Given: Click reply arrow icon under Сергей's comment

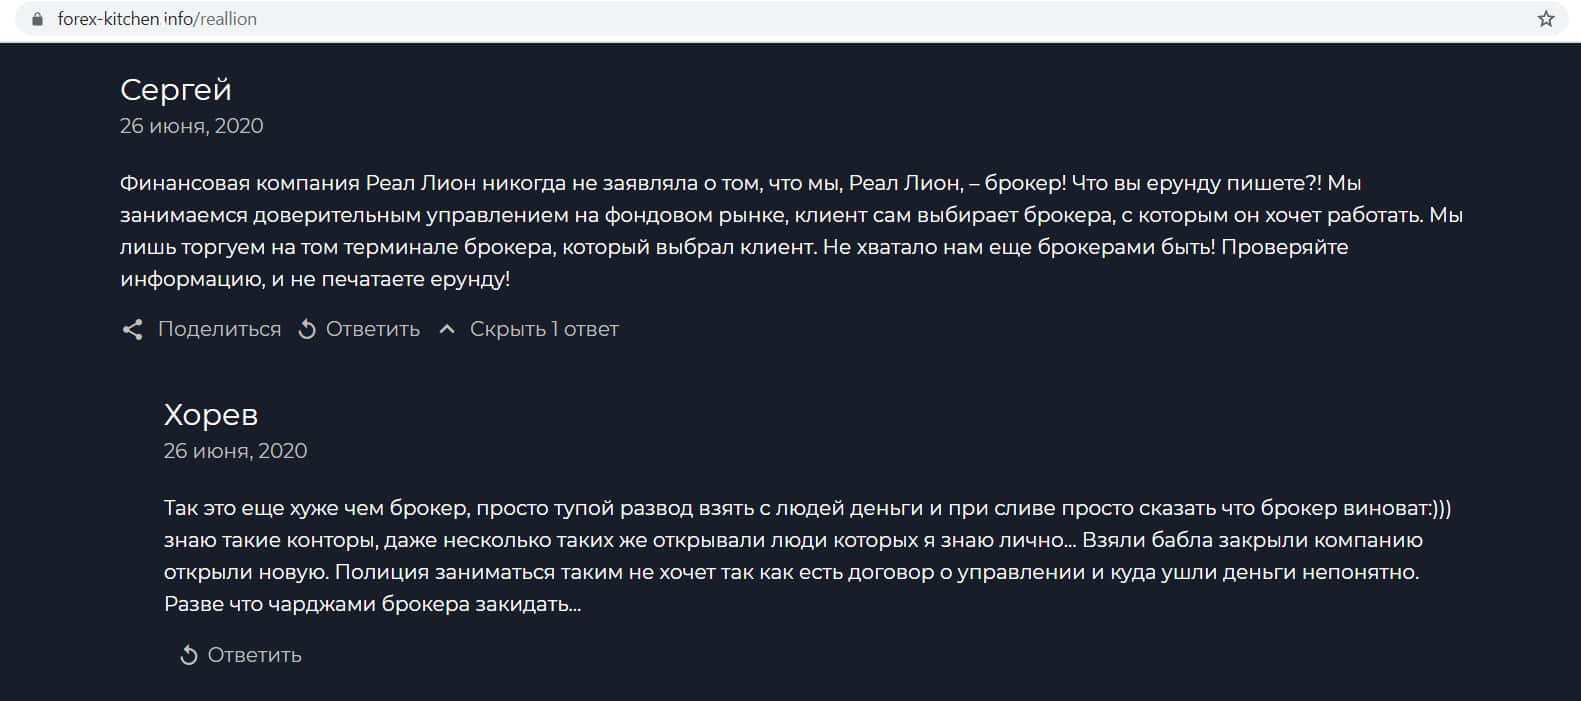Looking at the screenshot, I should (307, 329).
